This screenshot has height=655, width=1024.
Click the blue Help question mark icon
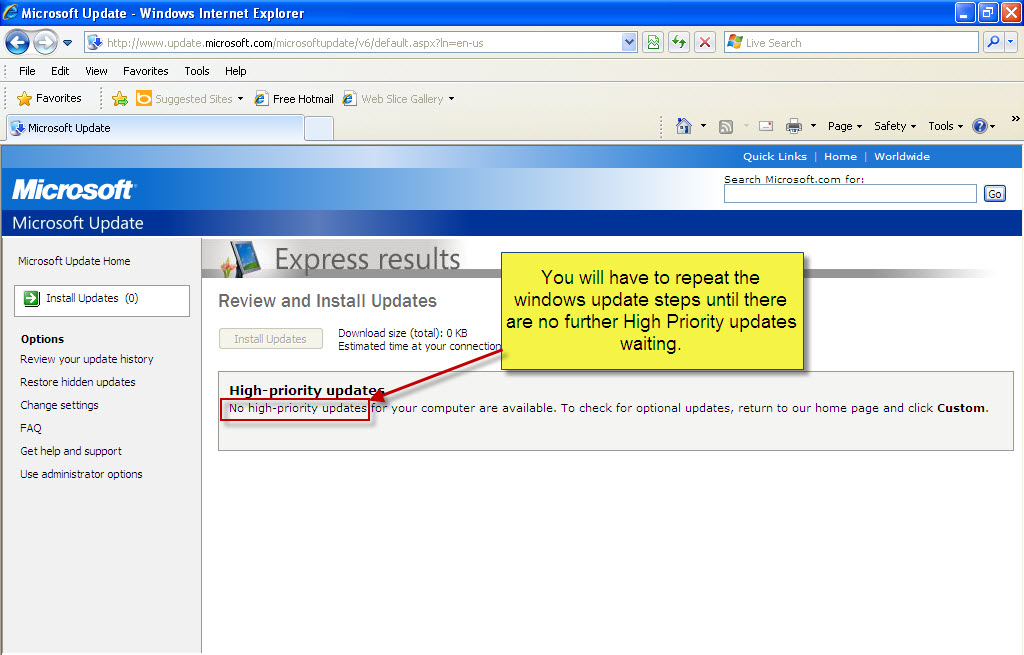pyautogui.click(x=980, y=126)
